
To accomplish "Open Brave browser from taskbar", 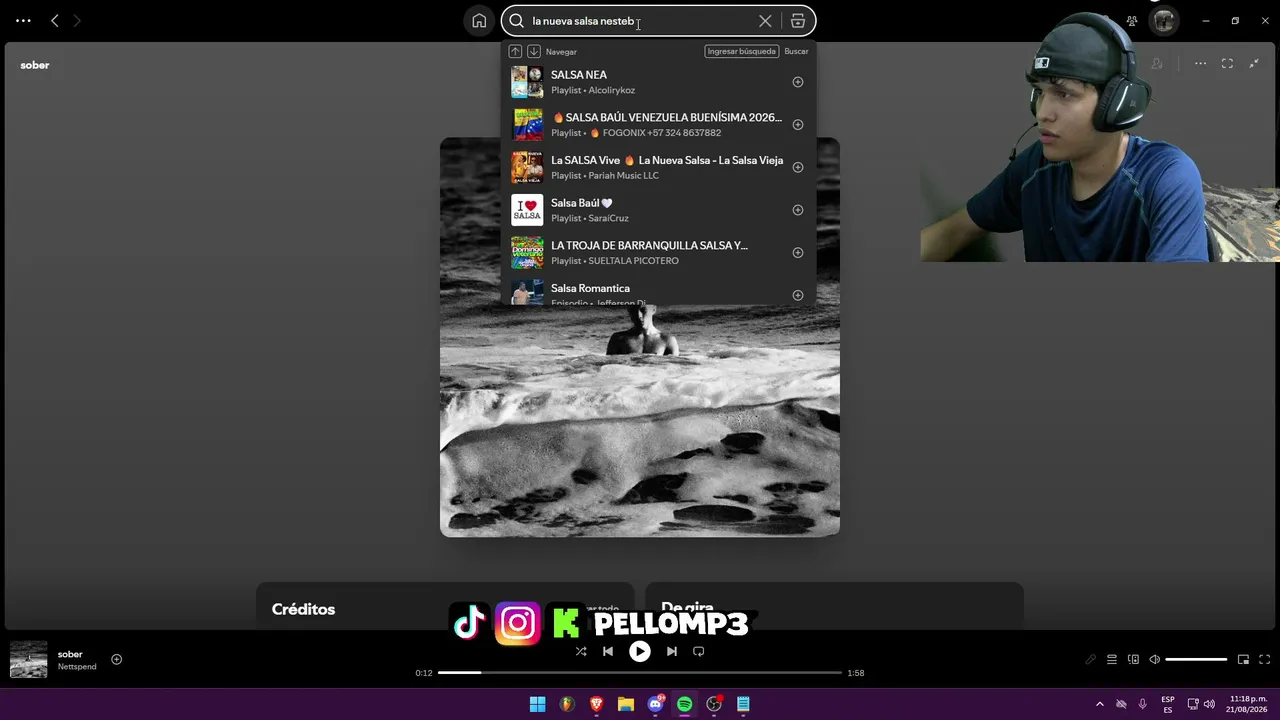I will point(596,704).
